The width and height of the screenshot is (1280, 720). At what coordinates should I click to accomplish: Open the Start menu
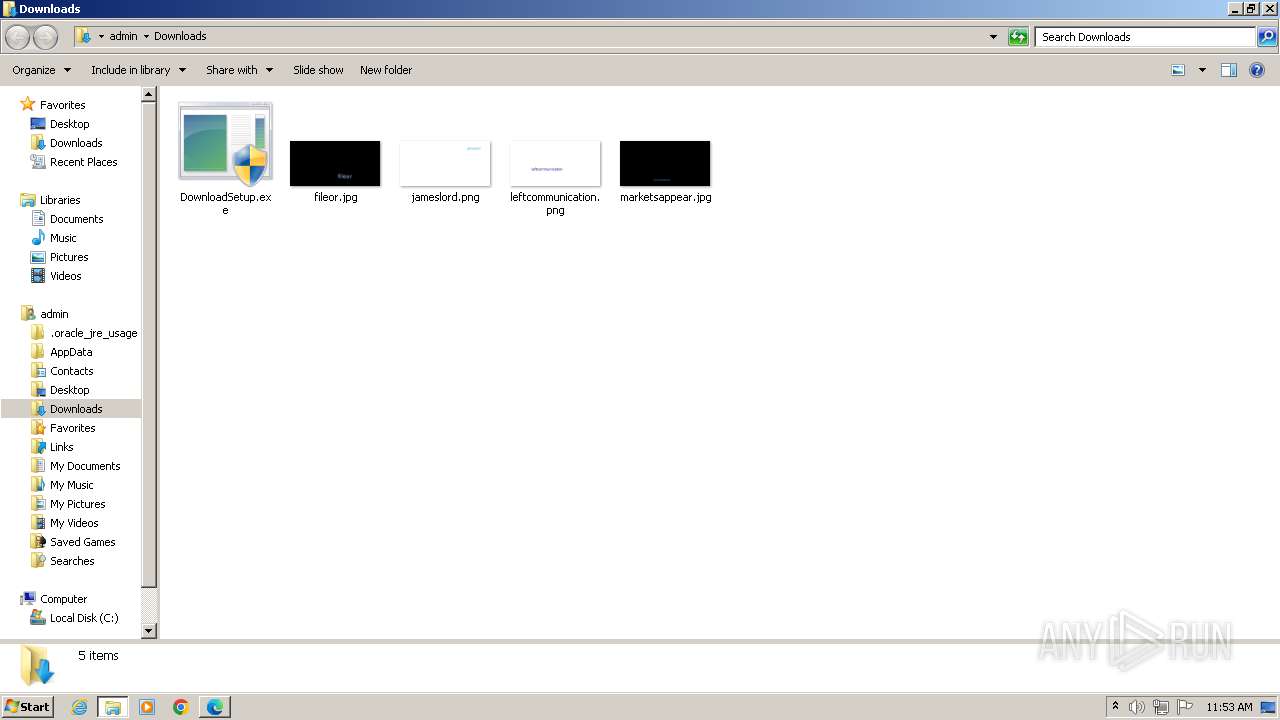point(27,707)
